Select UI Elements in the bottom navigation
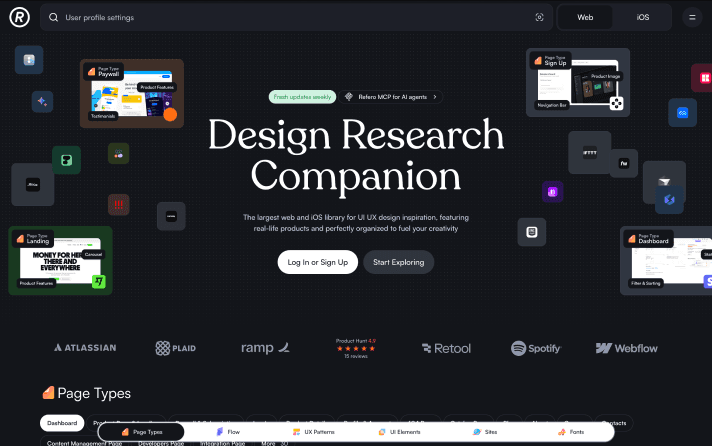This screenshot has height=446, width=712. [400, 432]
